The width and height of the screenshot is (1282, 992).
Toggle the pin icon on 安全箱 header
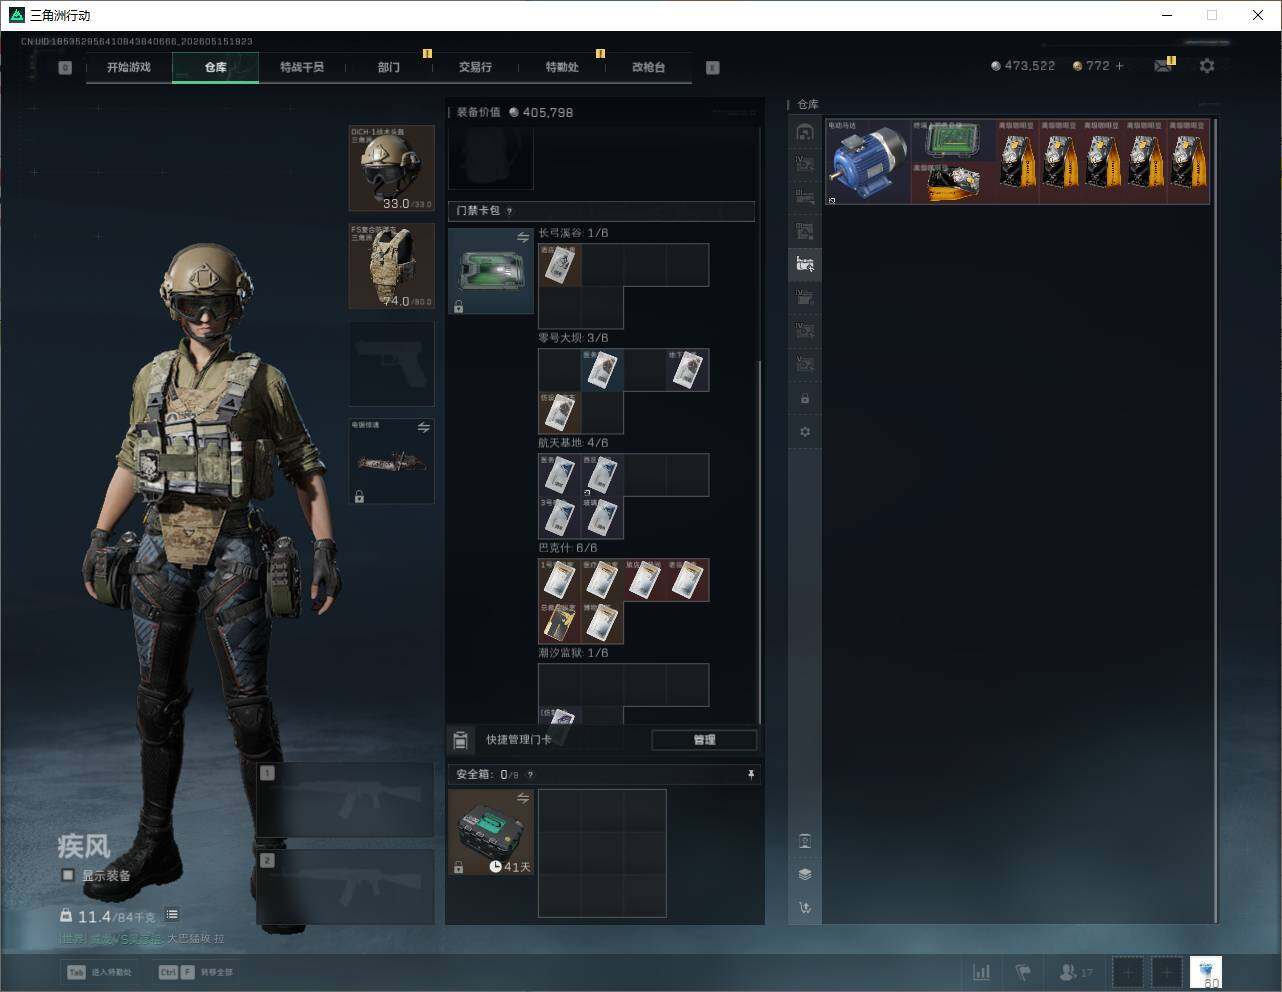click(751, 774)
